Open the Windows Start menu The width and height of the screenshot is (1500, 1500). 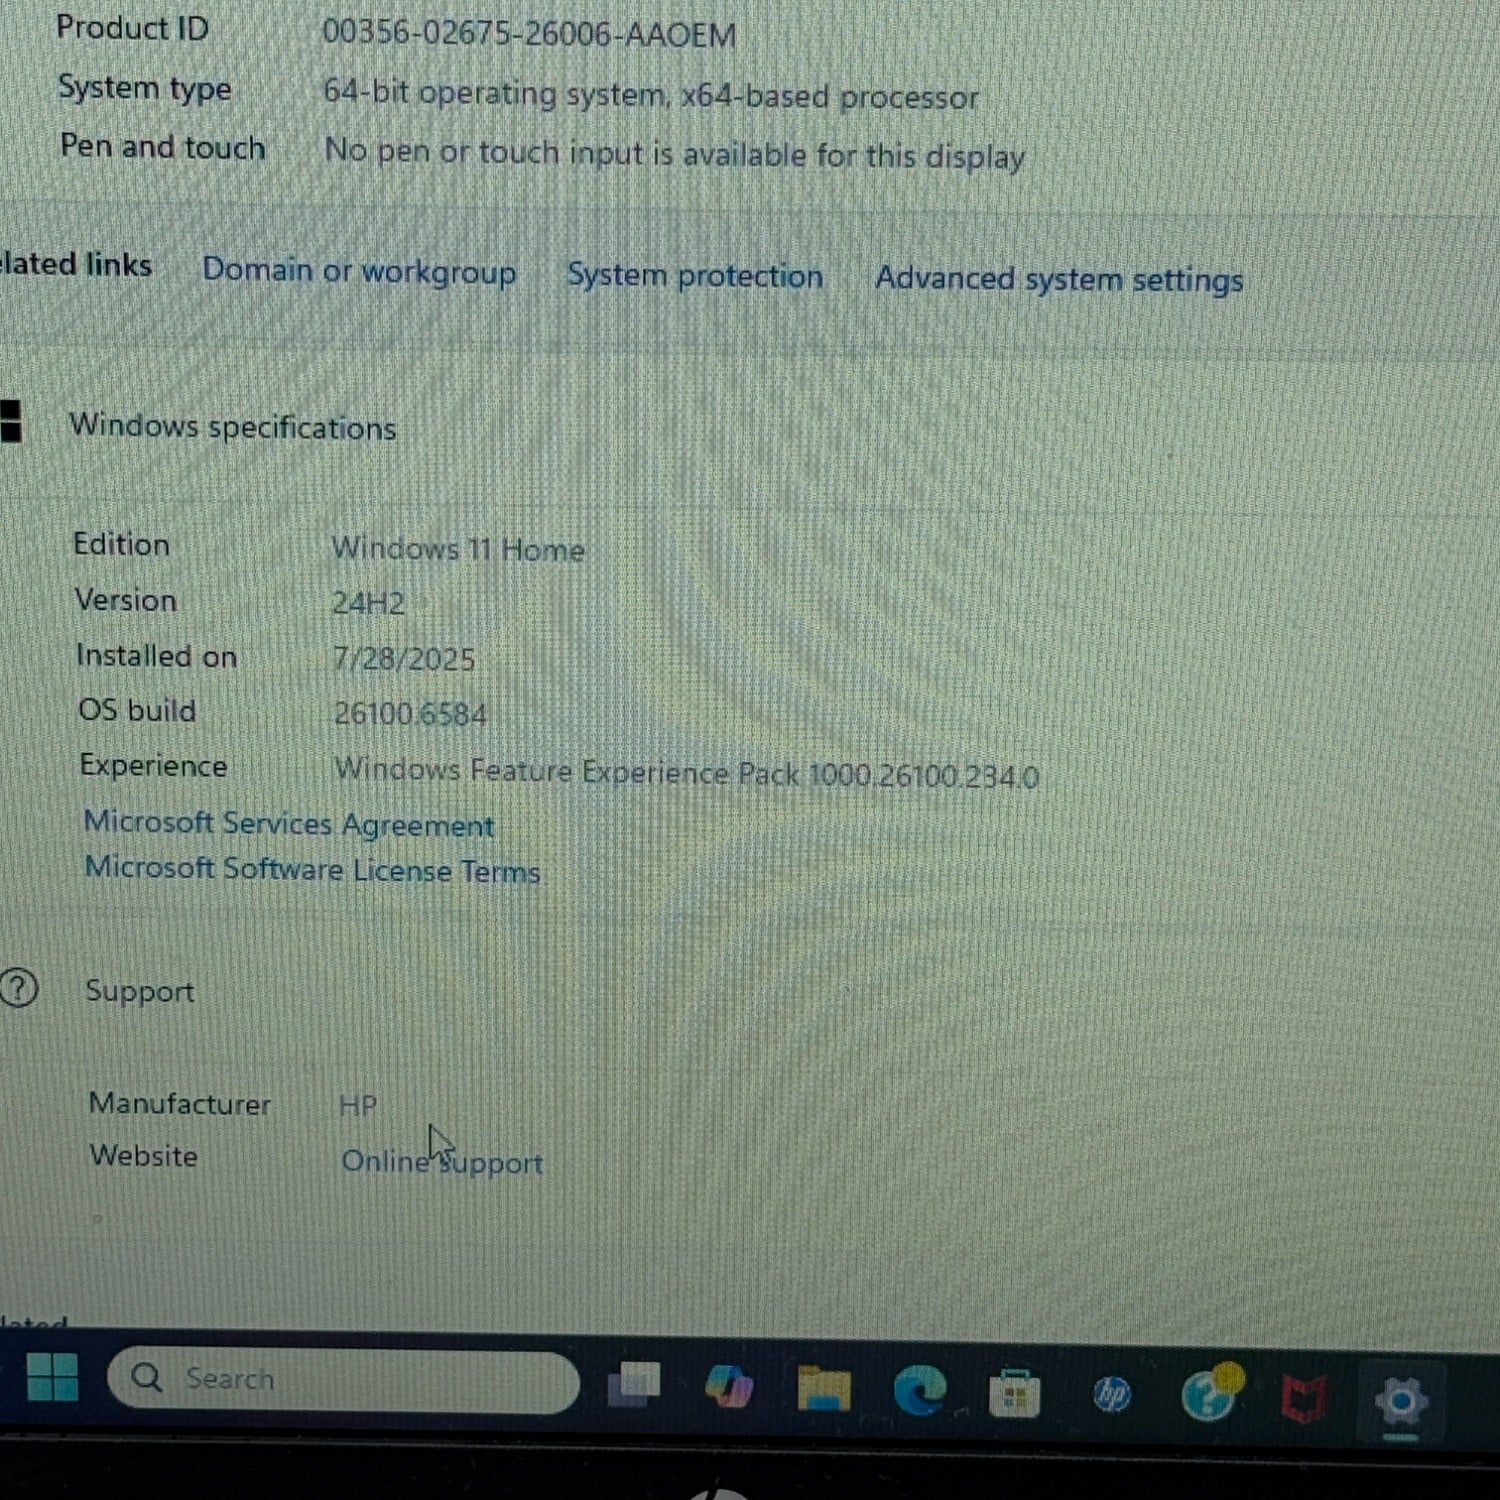(x=52, y=1377)
